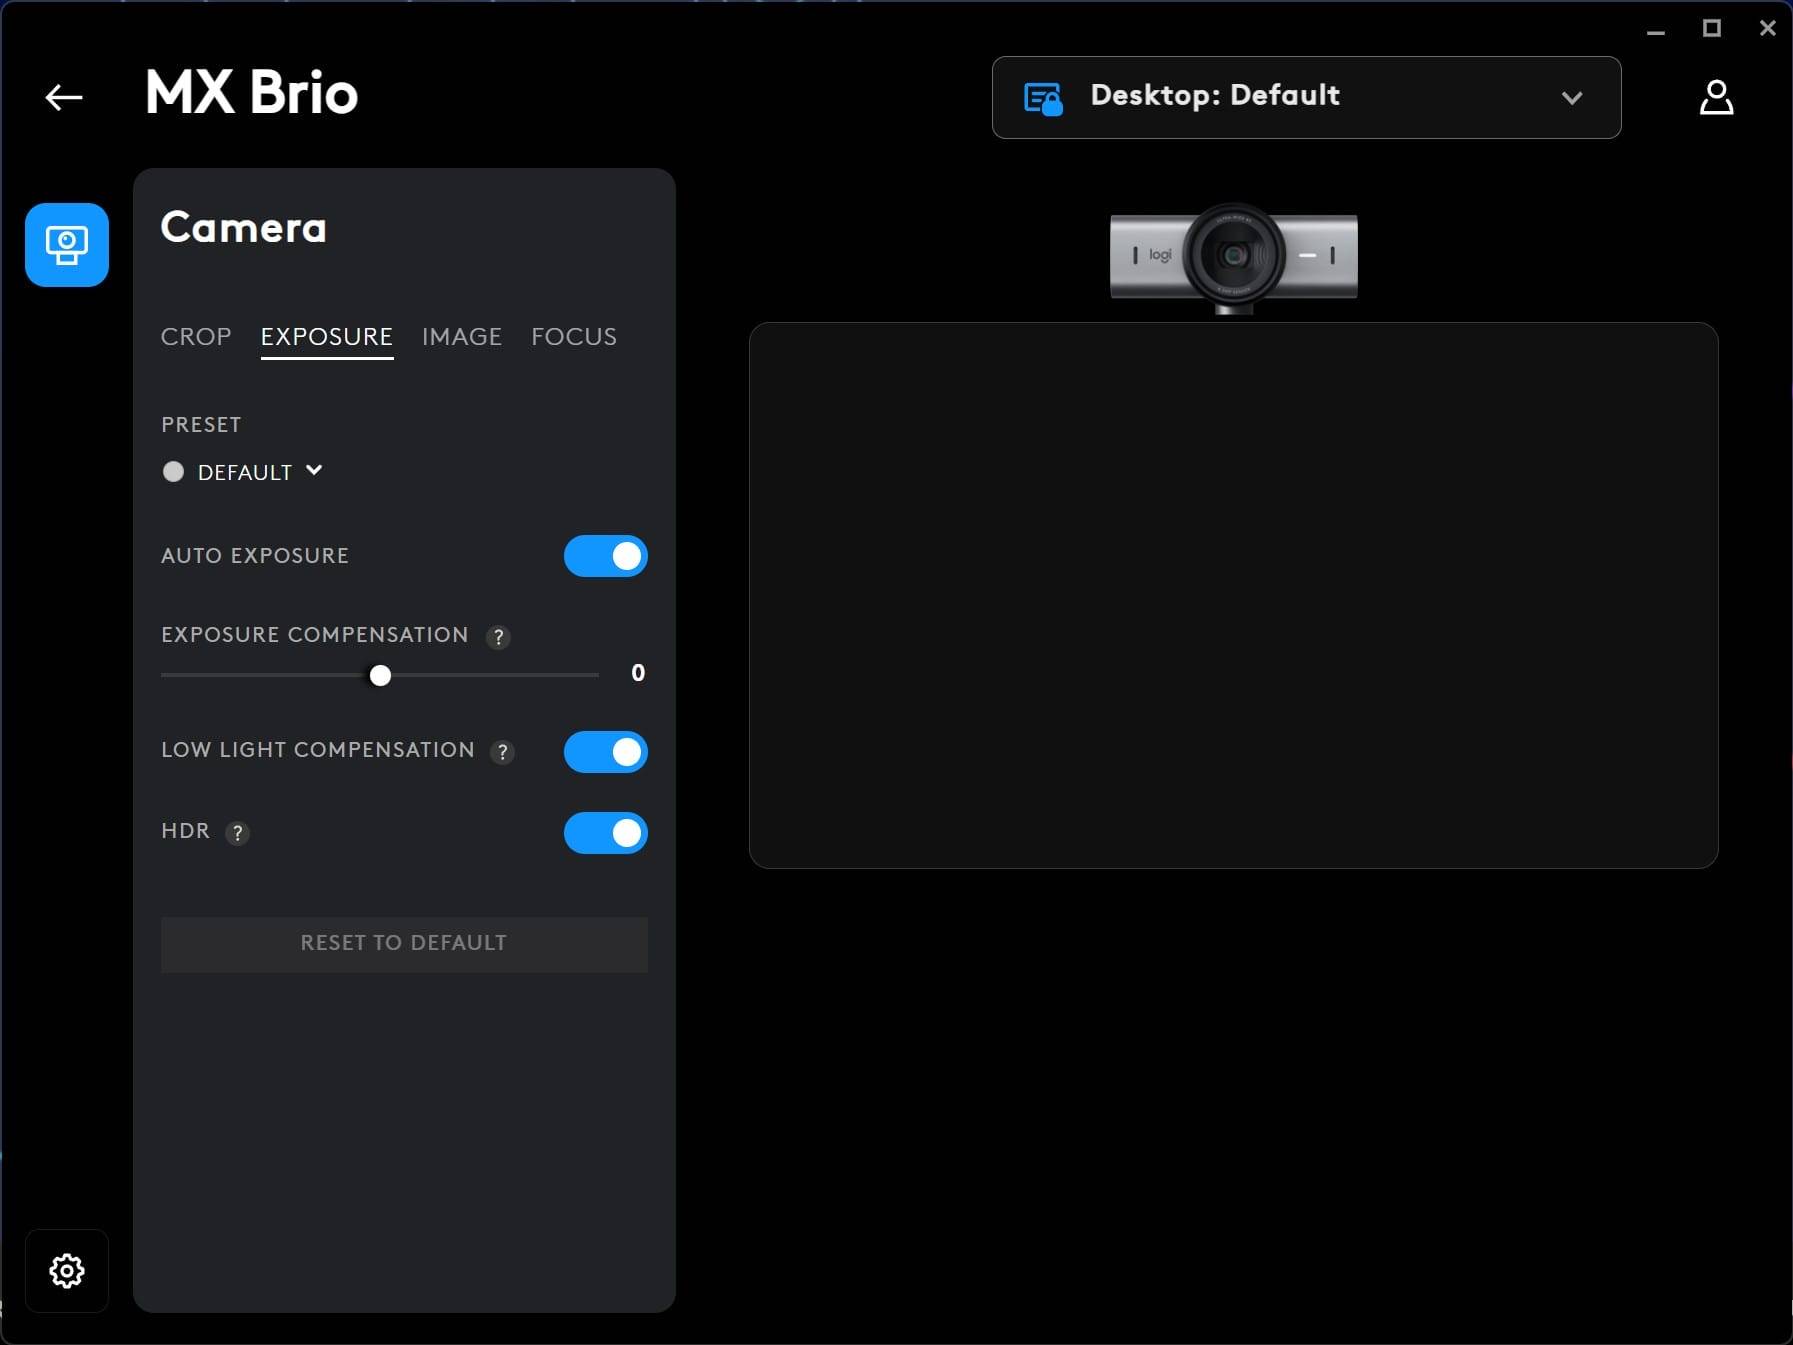This screenshot has width=1793, height=1345.
Task: Show help for Low Light Compensation
Action: tap(503, 752)
